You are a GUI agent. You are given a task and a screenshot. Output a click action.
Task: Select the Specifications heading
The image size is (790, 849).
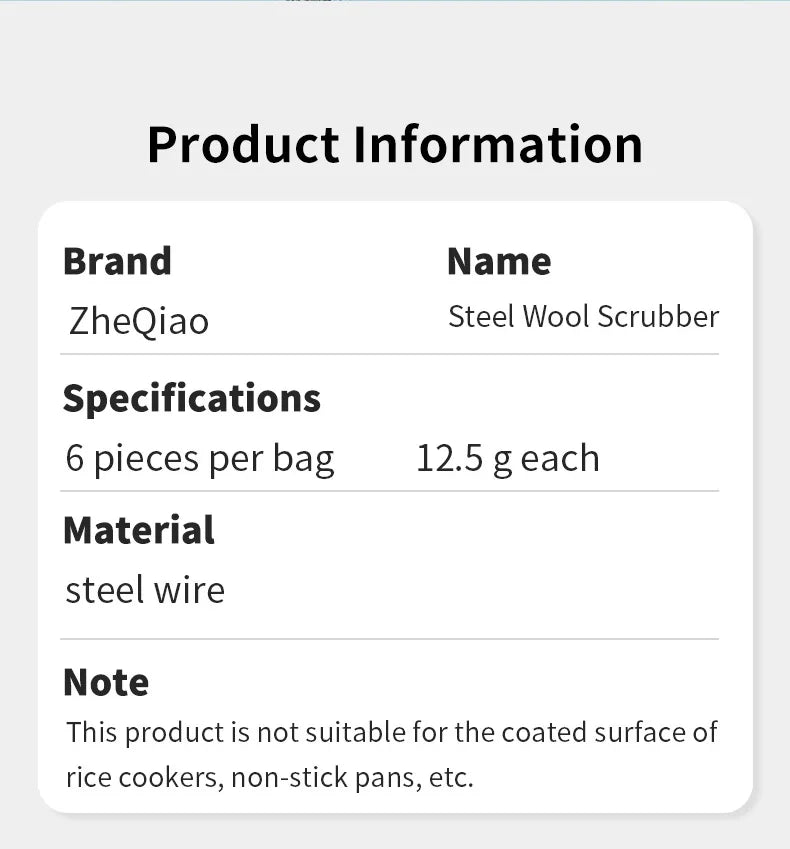tap(192, 400)
